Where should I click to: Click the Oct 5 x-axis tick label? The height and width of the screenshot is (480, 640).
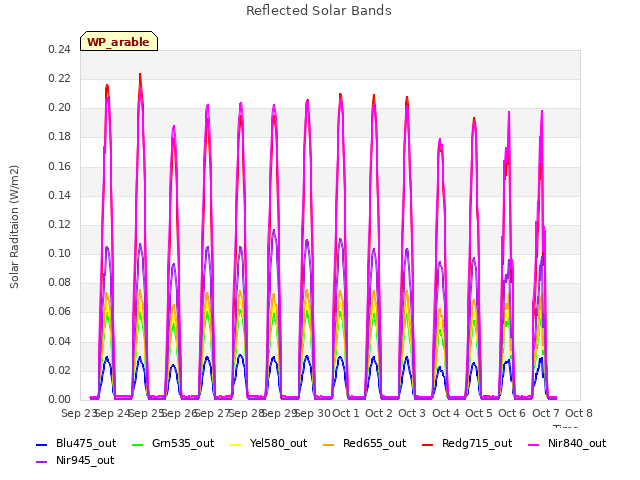[479, 413]
